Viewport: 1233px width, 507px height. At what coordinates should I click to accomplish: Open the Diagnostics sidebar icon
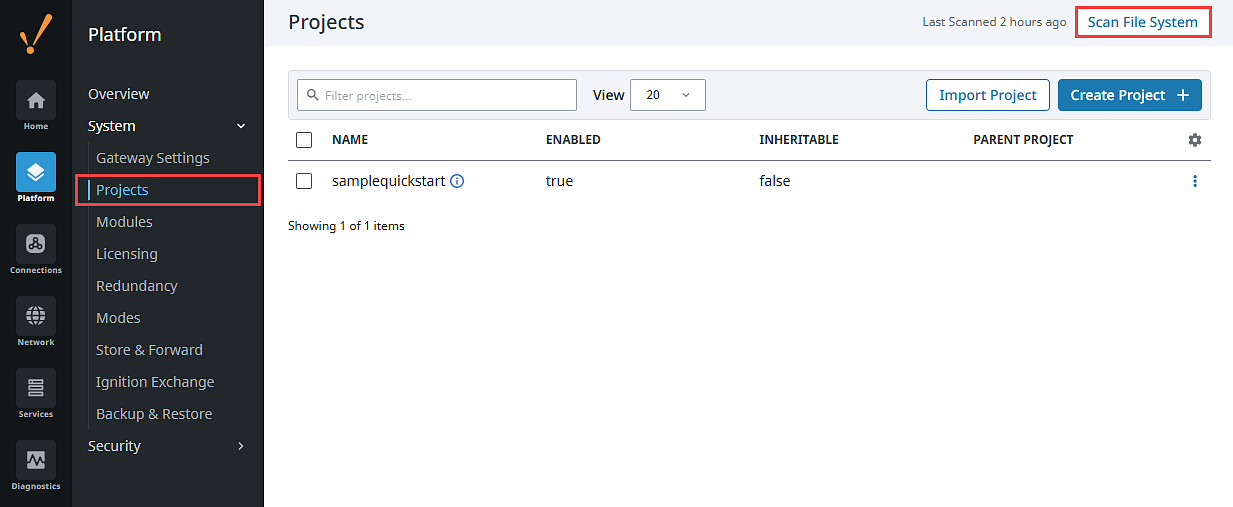(x=36, y=460)
